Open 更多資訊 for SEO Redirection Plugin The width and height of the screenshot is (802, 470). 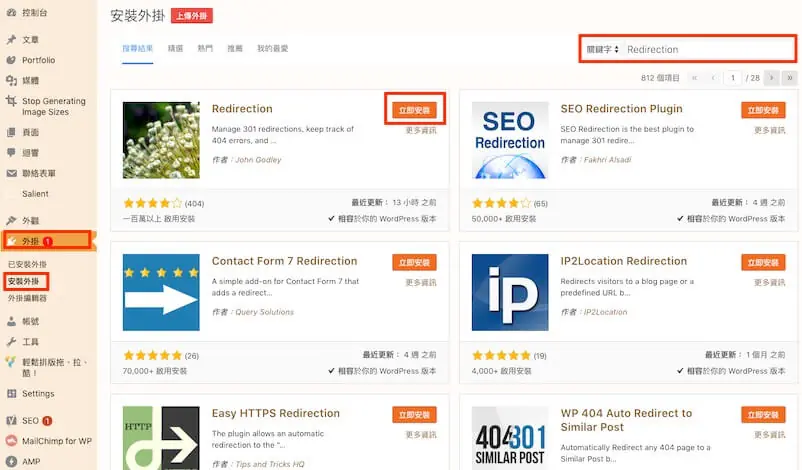tap(770, 130)
